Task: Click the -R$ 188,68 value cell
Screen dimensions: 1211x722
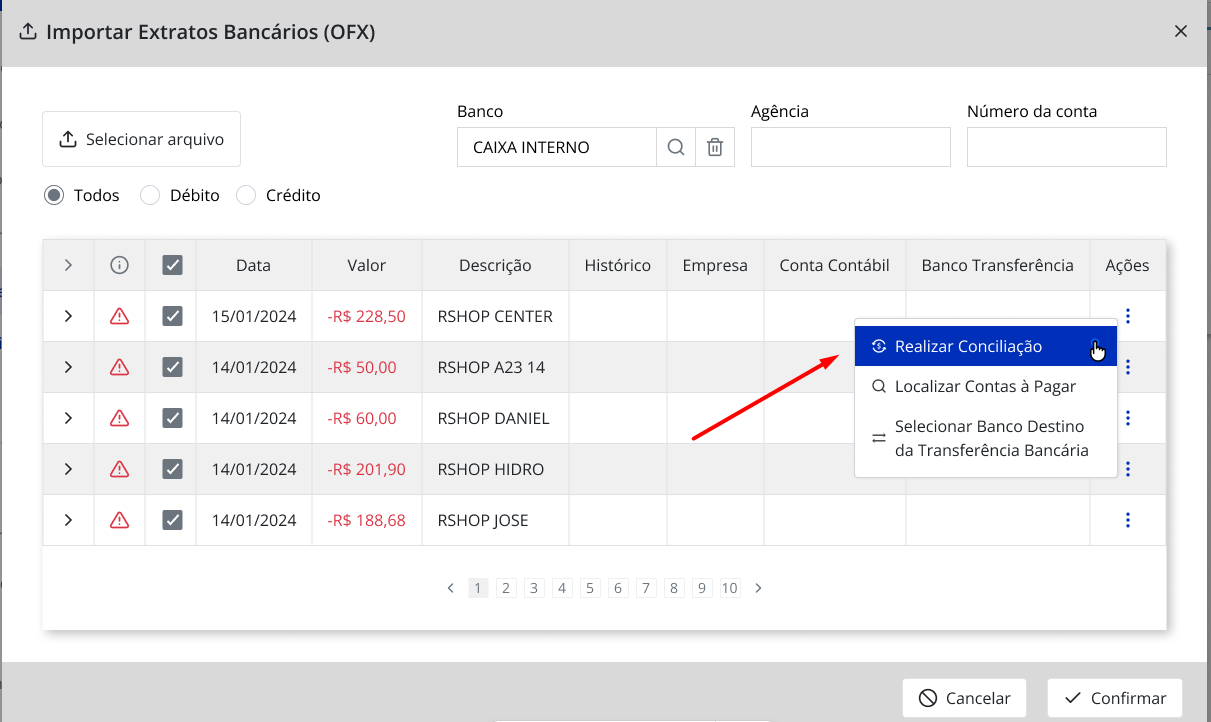Action: [x=367, y=520]
